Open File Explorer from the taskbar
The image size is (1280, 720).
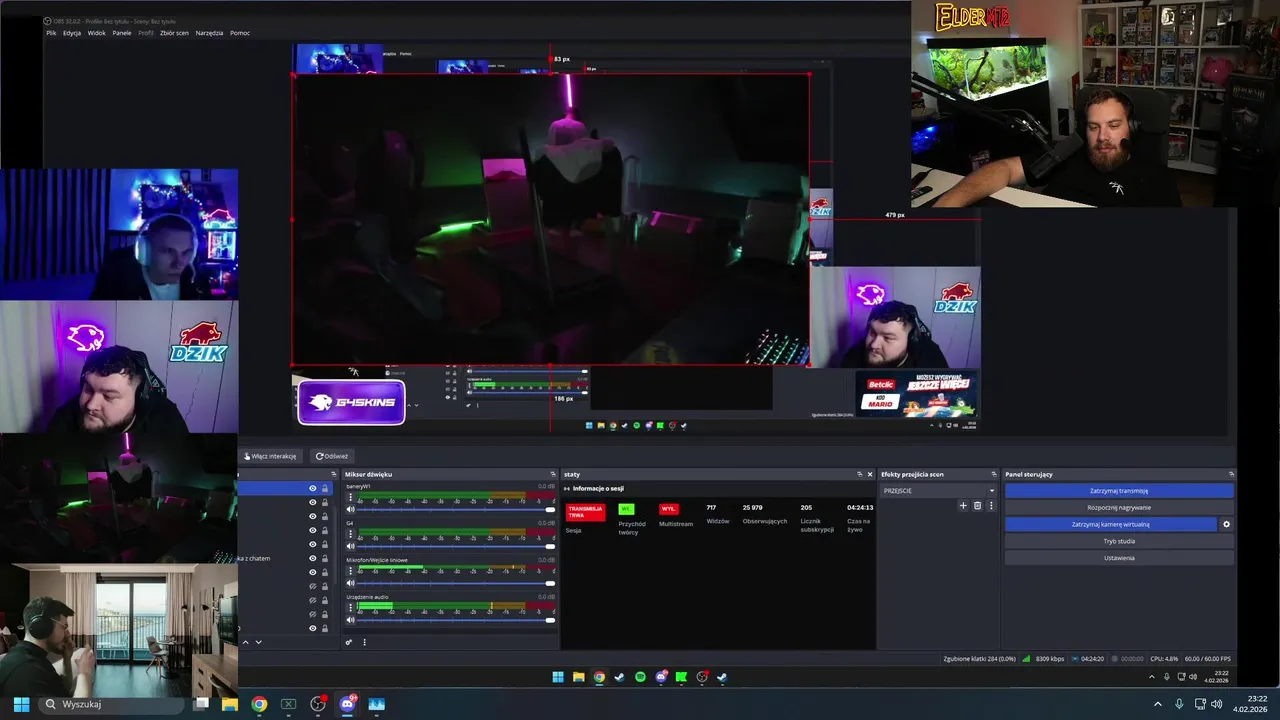pyautogui.click(x=229, y=704)
